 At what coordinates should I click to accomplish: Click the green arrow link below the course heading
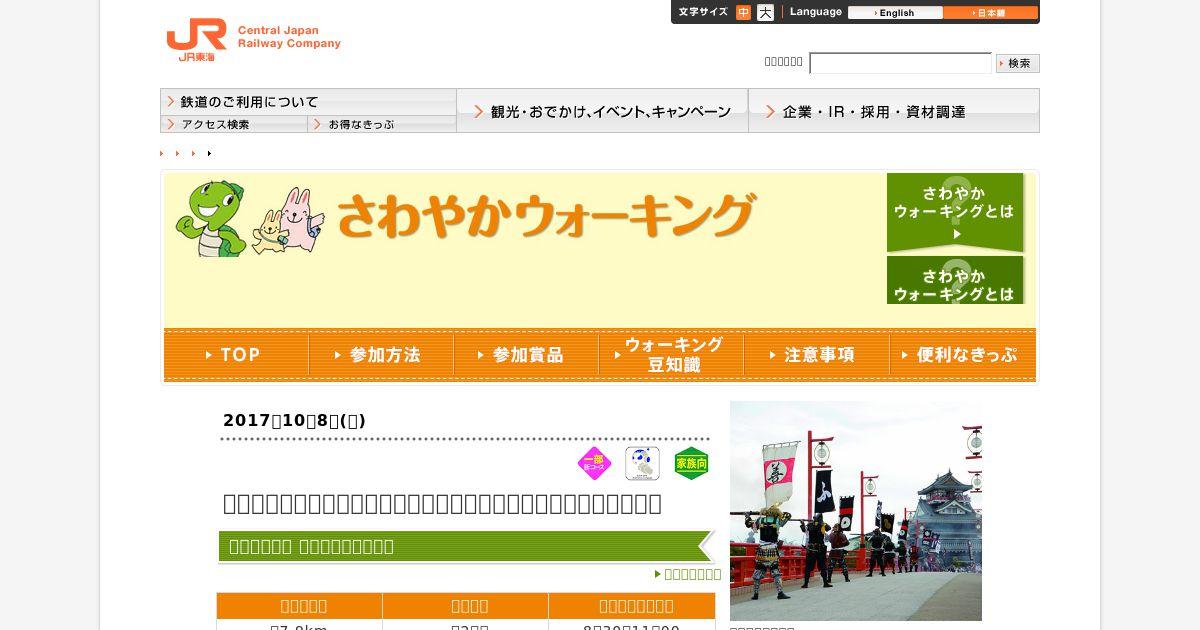click(688, 574)
